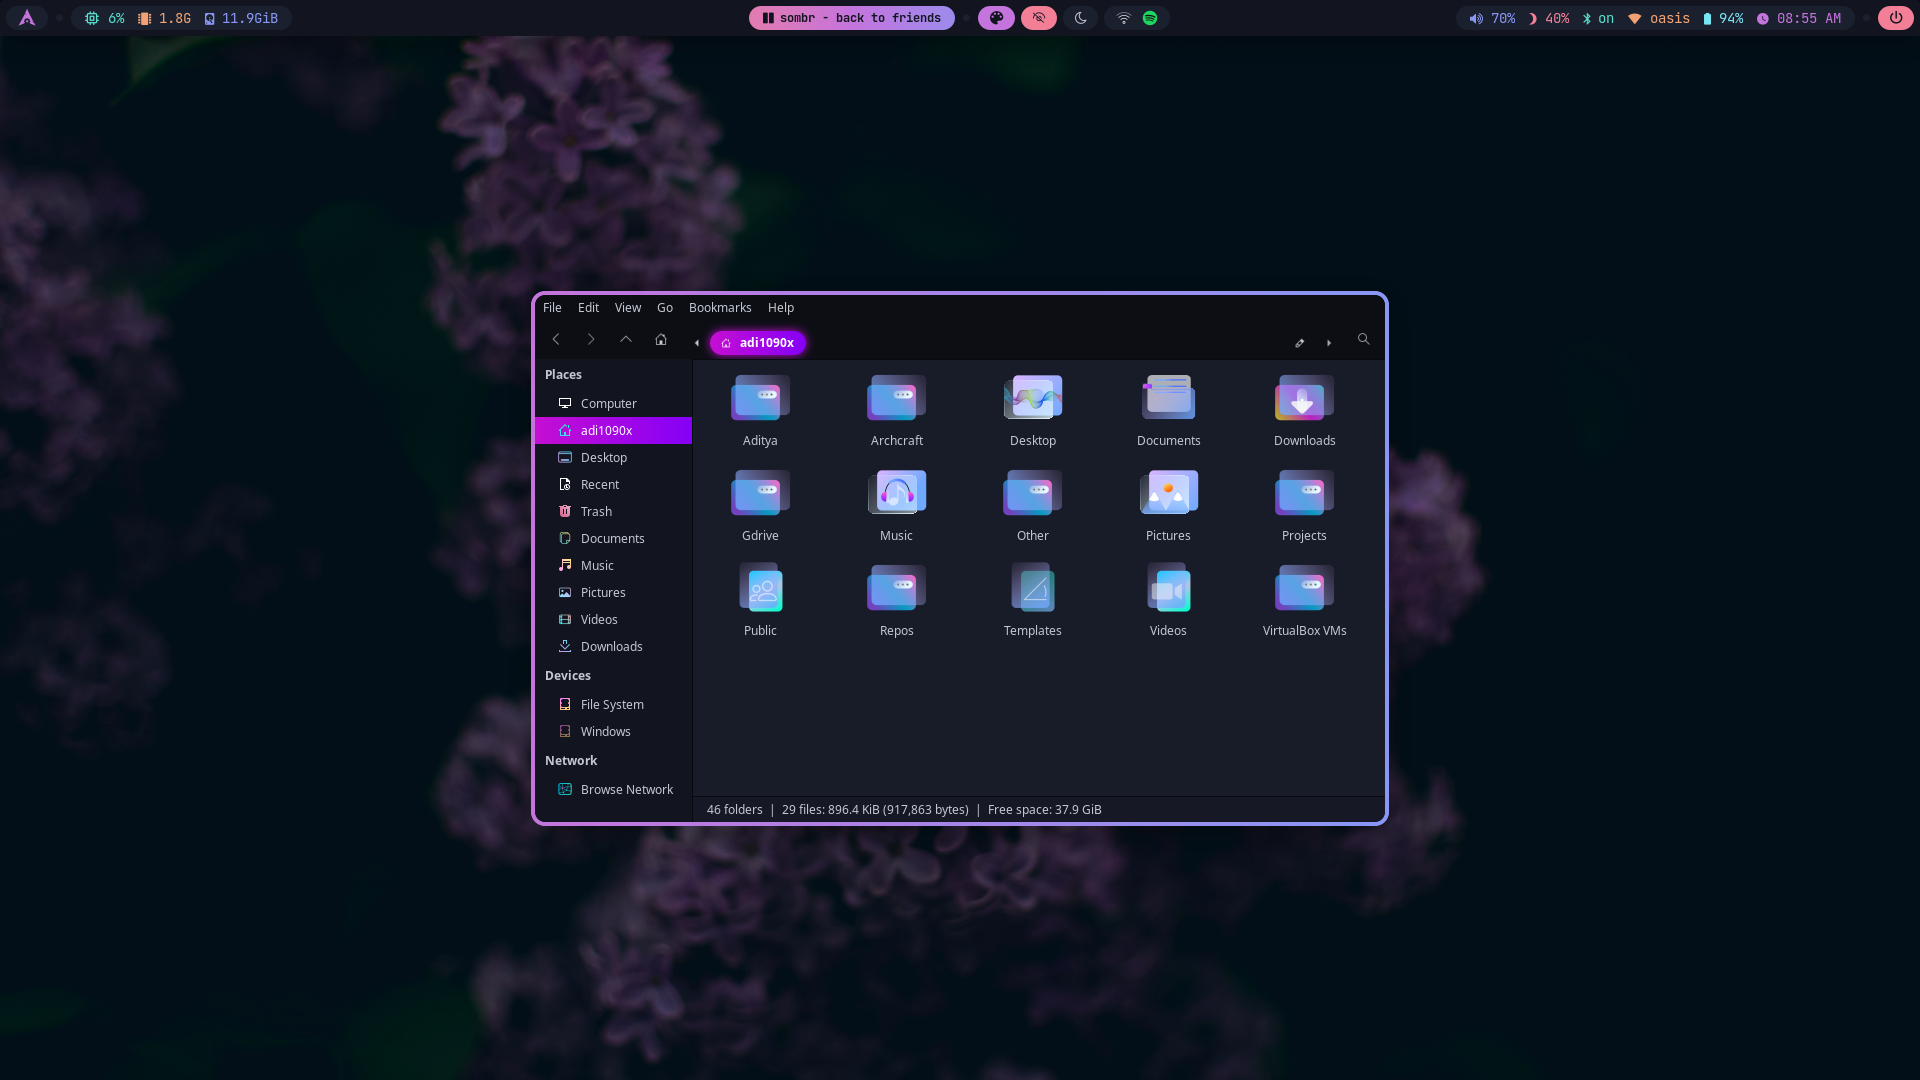Viewport: 1920px width, 1080px height.
Task: Open the file search icon
Action: pyautogui.click(x=1363, y=340)
